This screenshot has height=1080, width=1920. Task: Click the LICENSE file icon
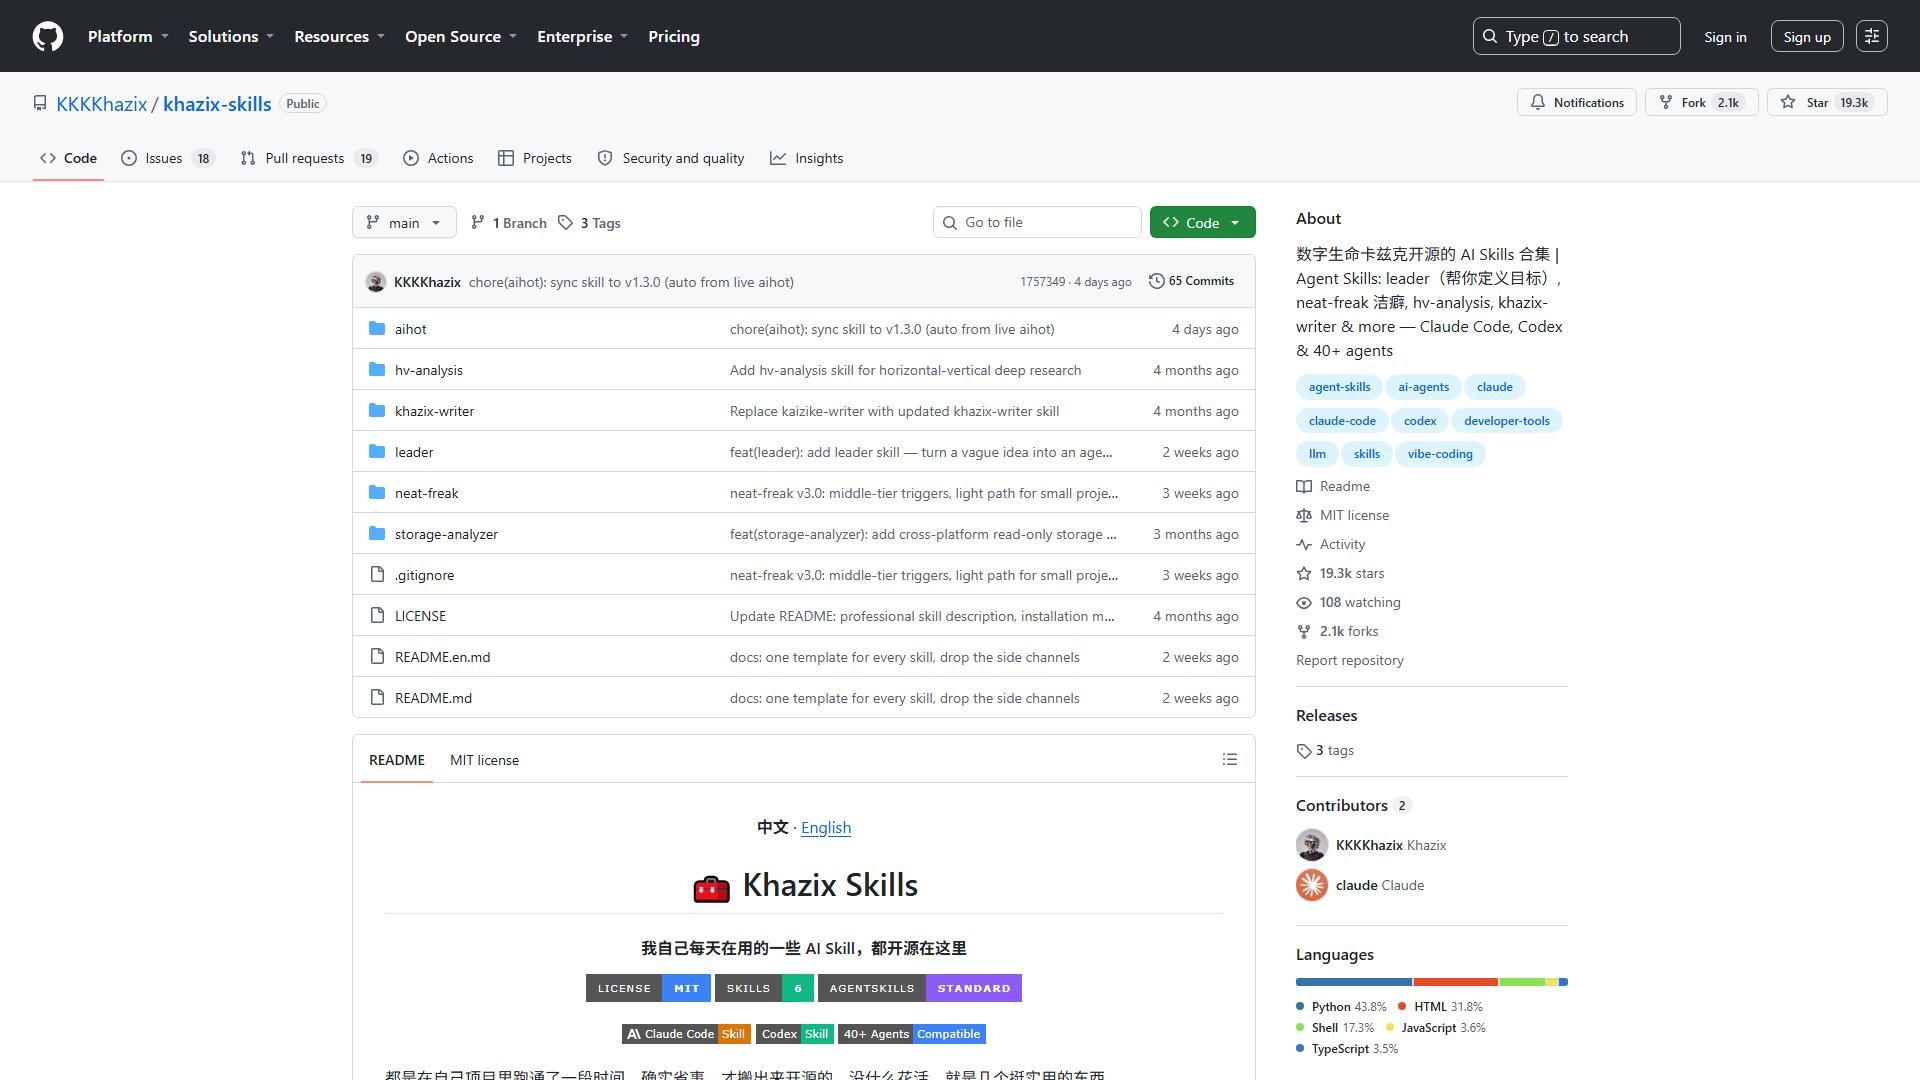[x=377, y=616]
